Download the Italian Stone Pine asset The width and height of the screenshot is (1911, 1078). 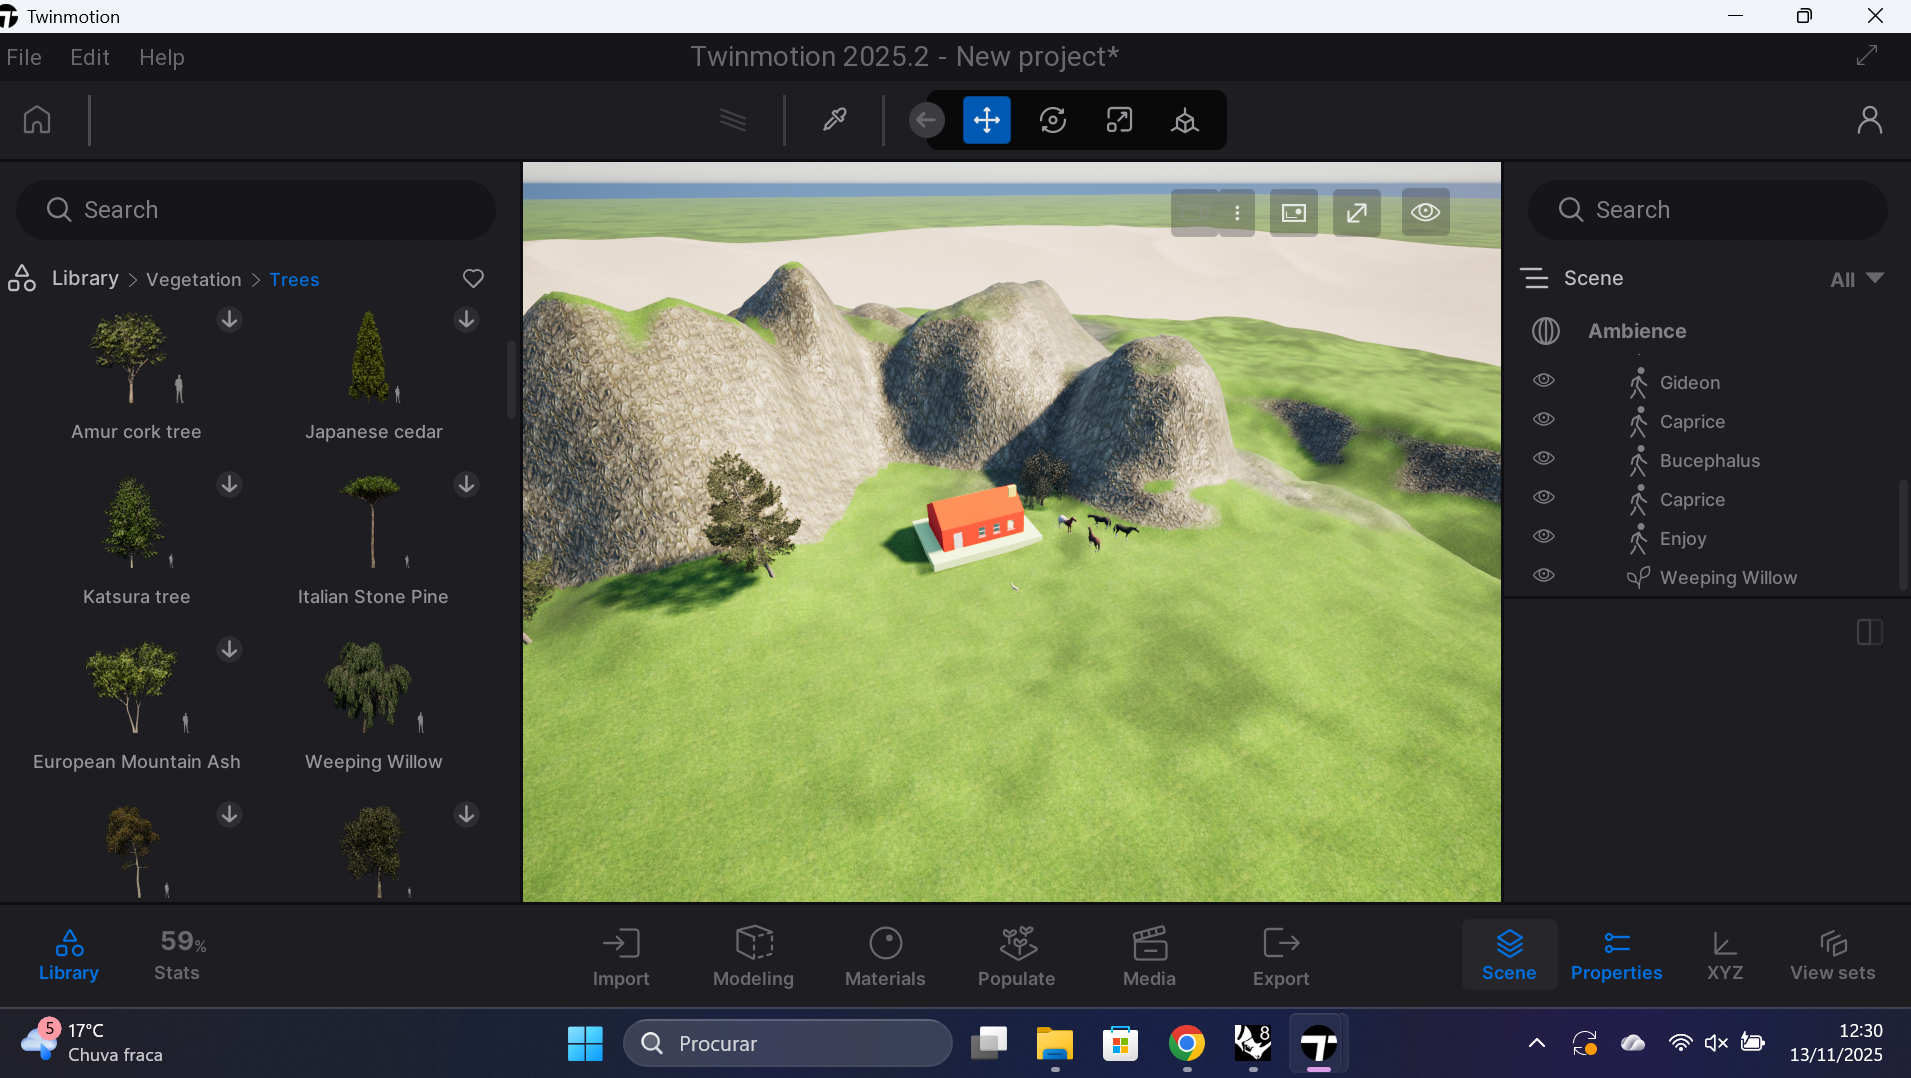tap(466, 484)
